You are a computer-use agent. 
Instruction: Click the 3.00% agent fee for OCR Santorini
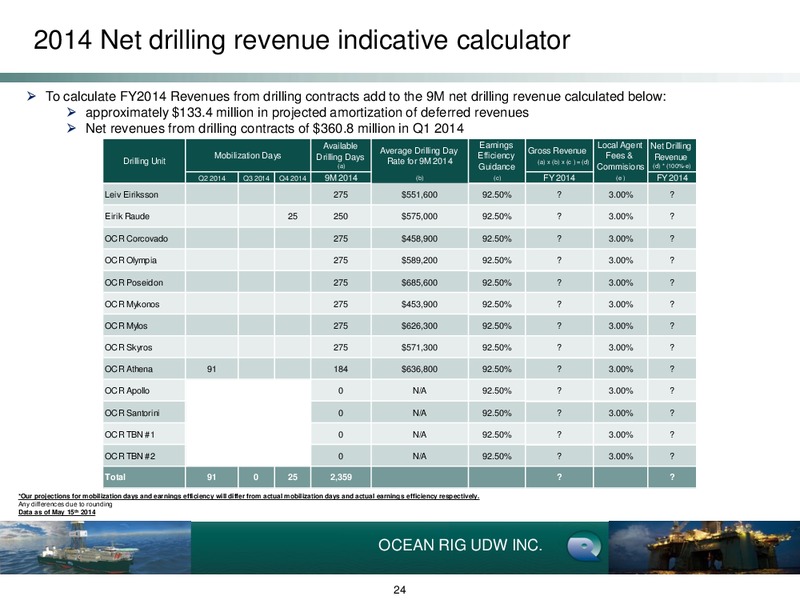pos(620,413)
